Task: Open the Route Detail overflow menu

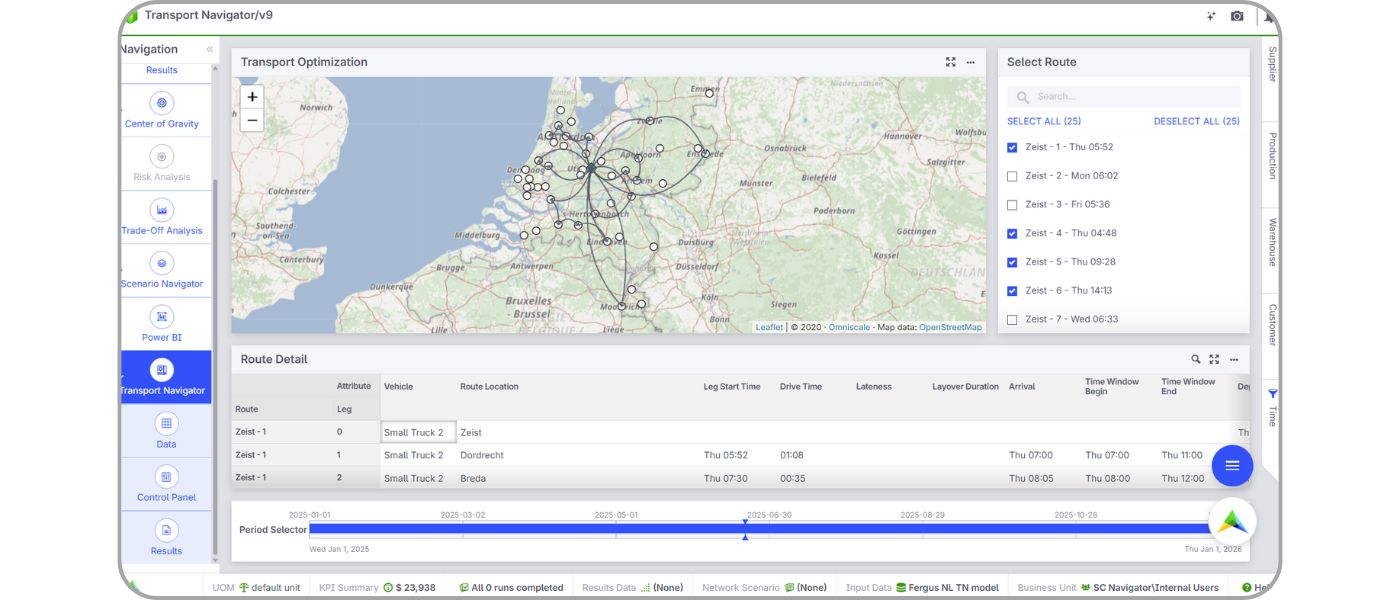Action: [1232, 359]
